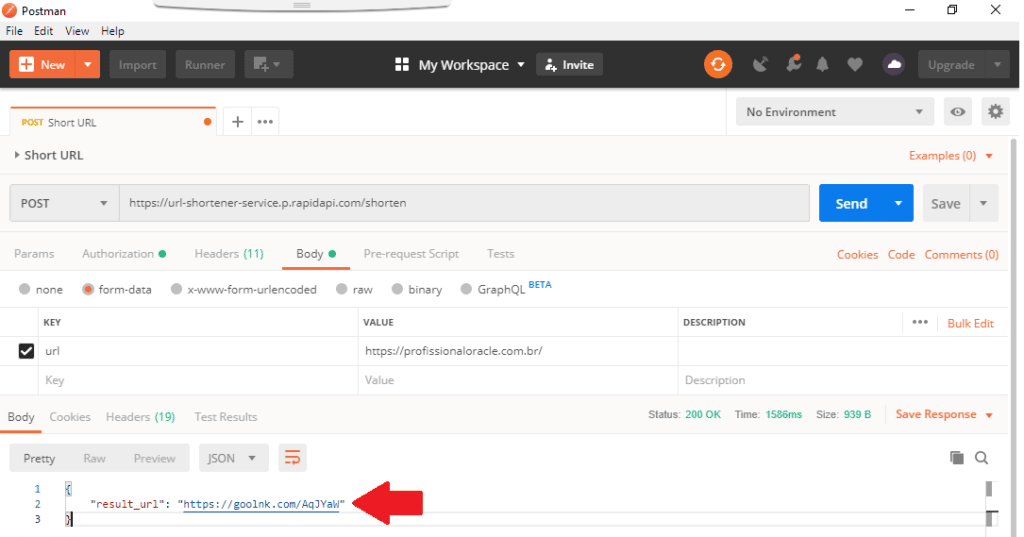Image resolution: width=1024 pixels, height=537 pixels.
Task: Select binary body type
Action: point(397,289)
